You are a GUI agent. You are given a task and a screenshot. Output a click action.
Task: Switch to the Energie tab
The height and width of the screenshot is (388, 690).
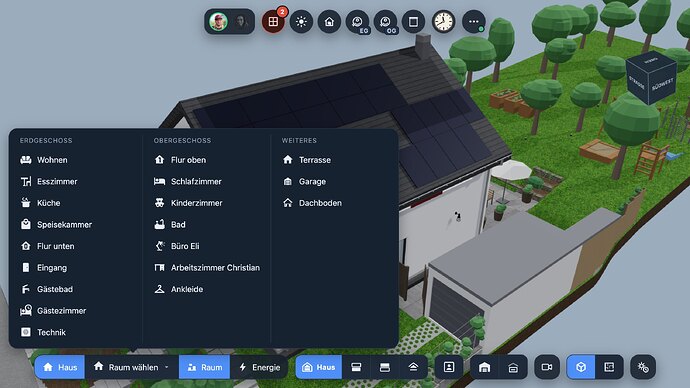(259, 367)
